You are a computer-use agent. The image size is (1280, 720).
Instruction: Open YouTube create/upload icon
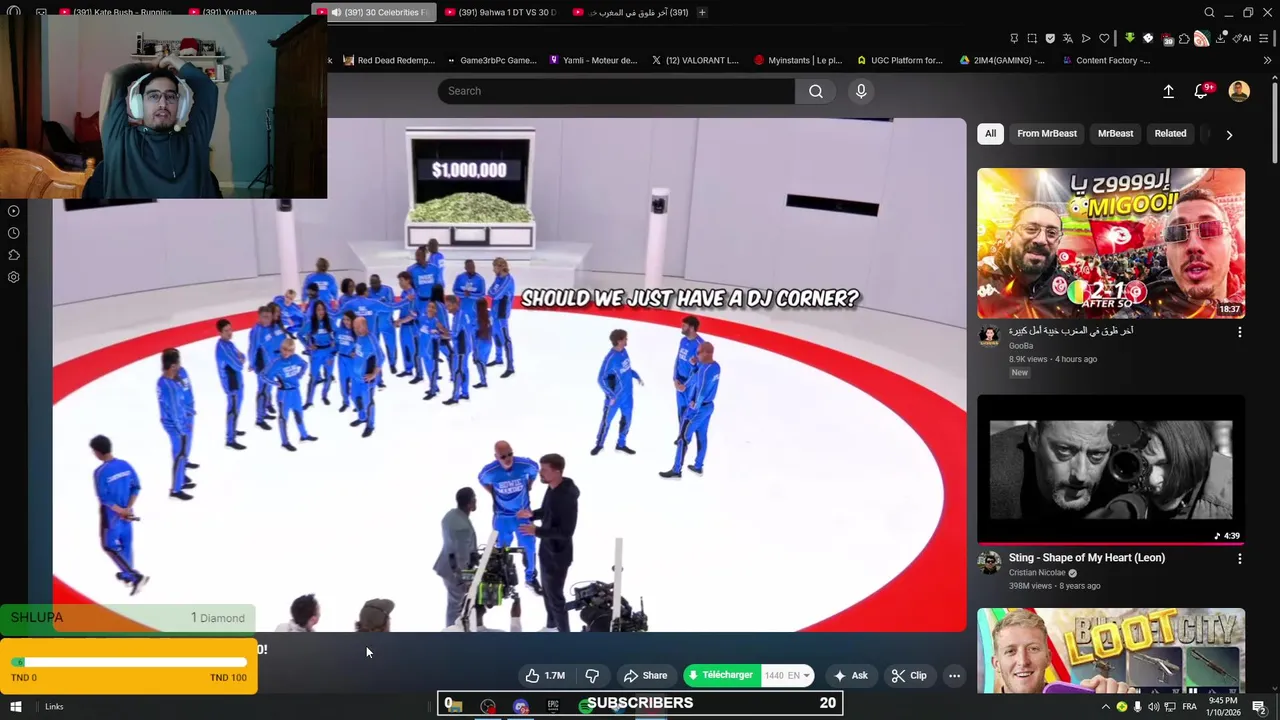[x=1168, y=91]
